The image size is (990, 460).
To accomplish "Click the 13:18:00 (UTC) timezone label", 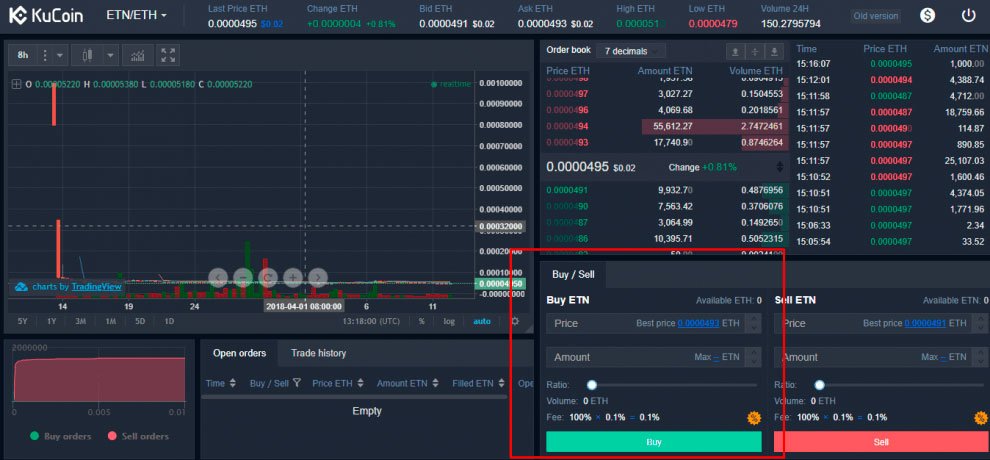I will point(371,321).
